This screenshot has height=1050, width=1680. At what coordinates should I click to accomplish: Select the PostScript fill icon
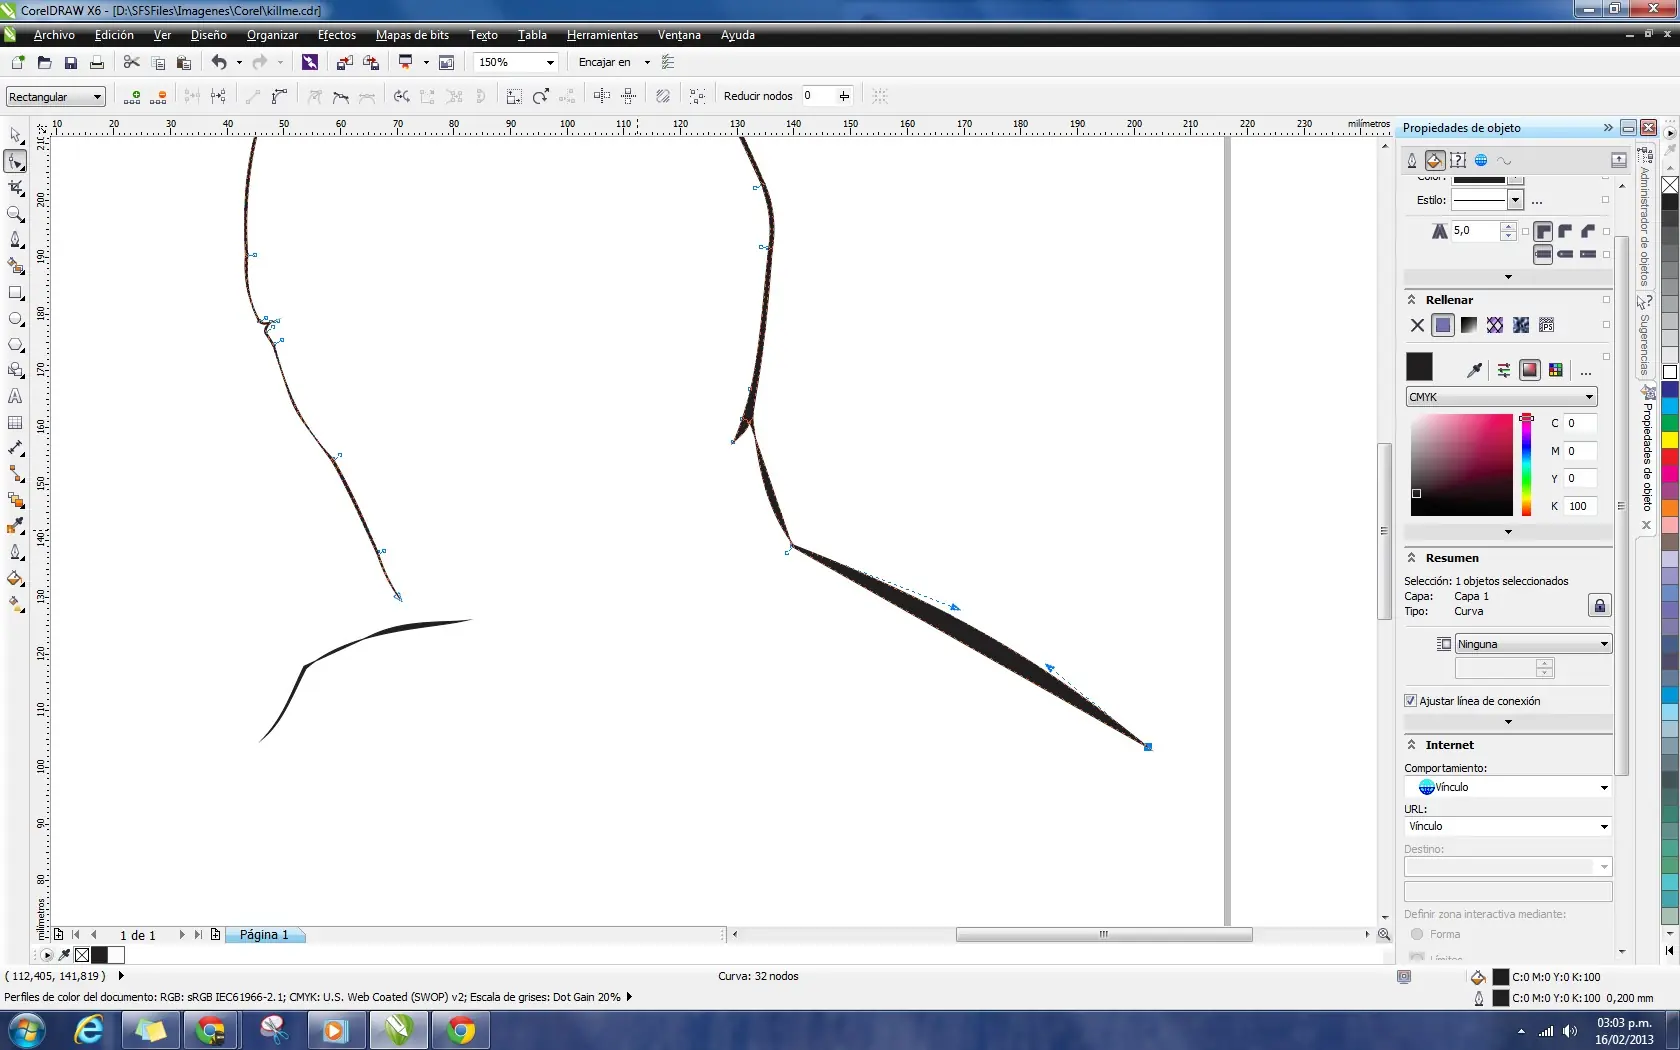(x=1547, y=325)
